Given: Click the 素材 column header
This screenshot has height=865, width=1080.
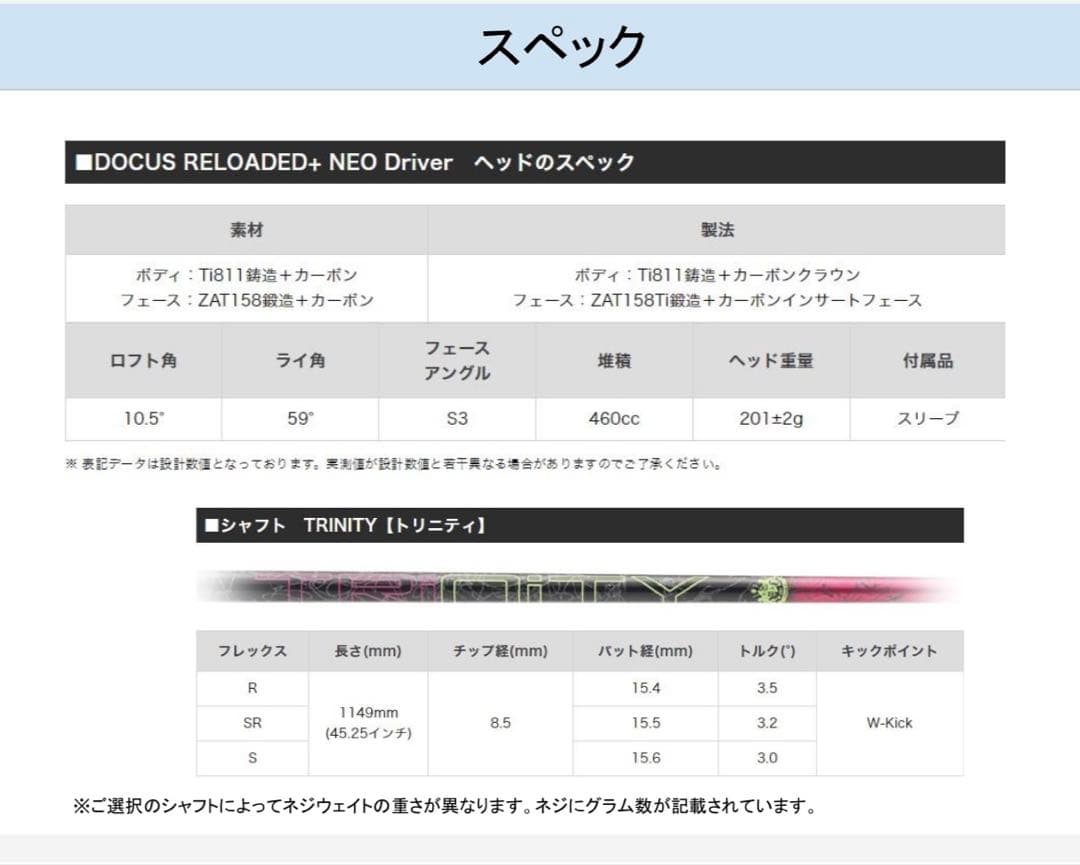Looking at the screenshot, I should (246, 229).
